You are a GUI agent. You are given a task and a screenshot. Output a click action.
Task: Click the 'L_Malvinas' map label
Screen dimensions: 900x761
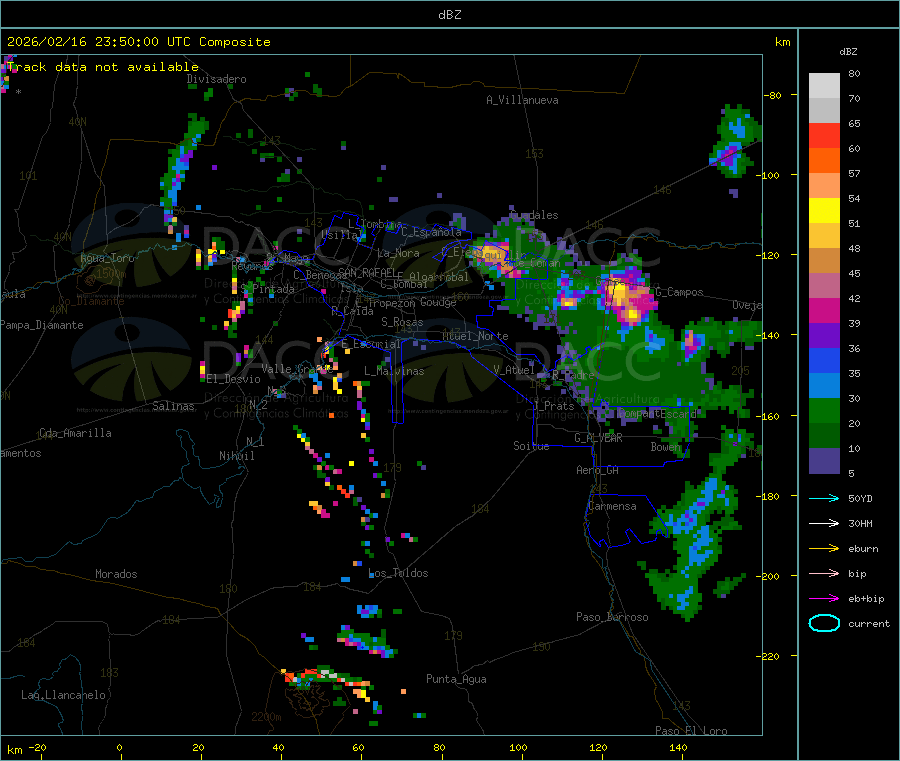(x=394, y=371)
